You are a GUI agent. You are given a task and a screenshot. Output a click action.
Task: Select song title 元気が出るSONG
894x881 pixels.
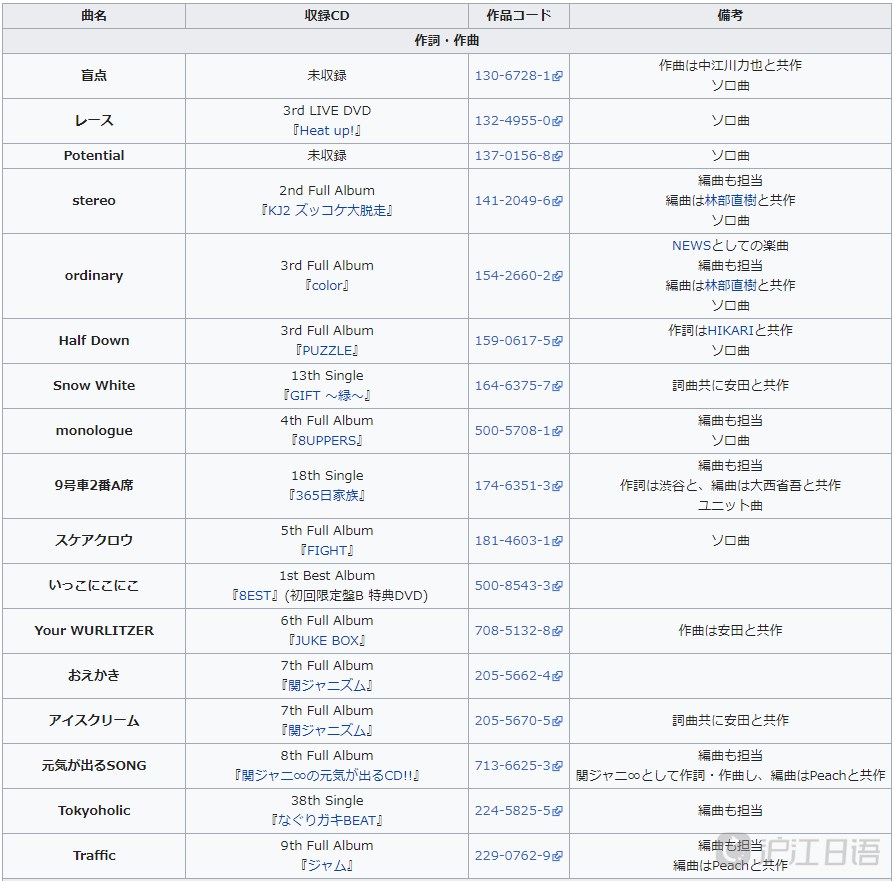coord(94,765)
